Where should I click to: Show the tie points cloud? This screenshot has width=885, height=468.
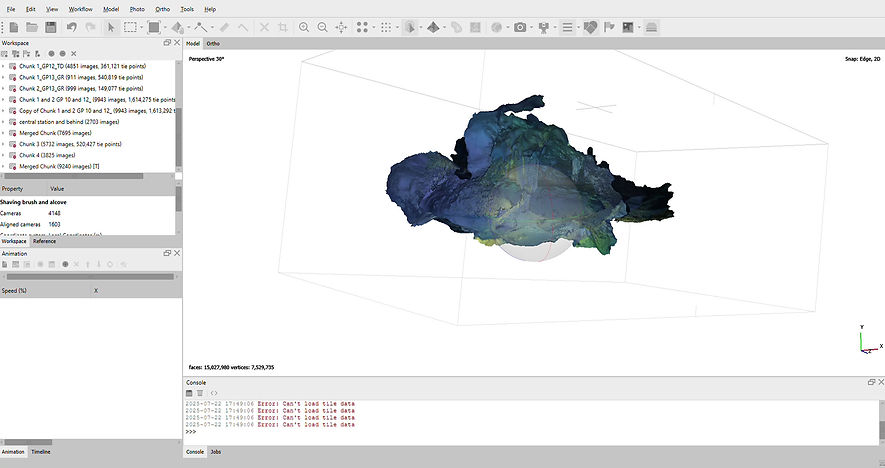click(x=362, y=27)
